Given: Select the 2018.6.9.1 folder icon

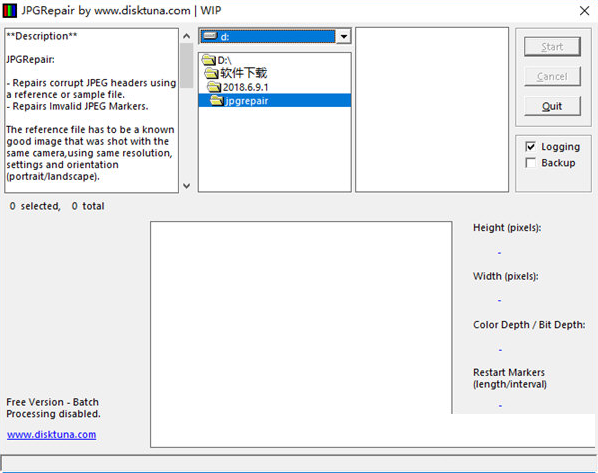Looking at the screenshot, I should point(214,87).
